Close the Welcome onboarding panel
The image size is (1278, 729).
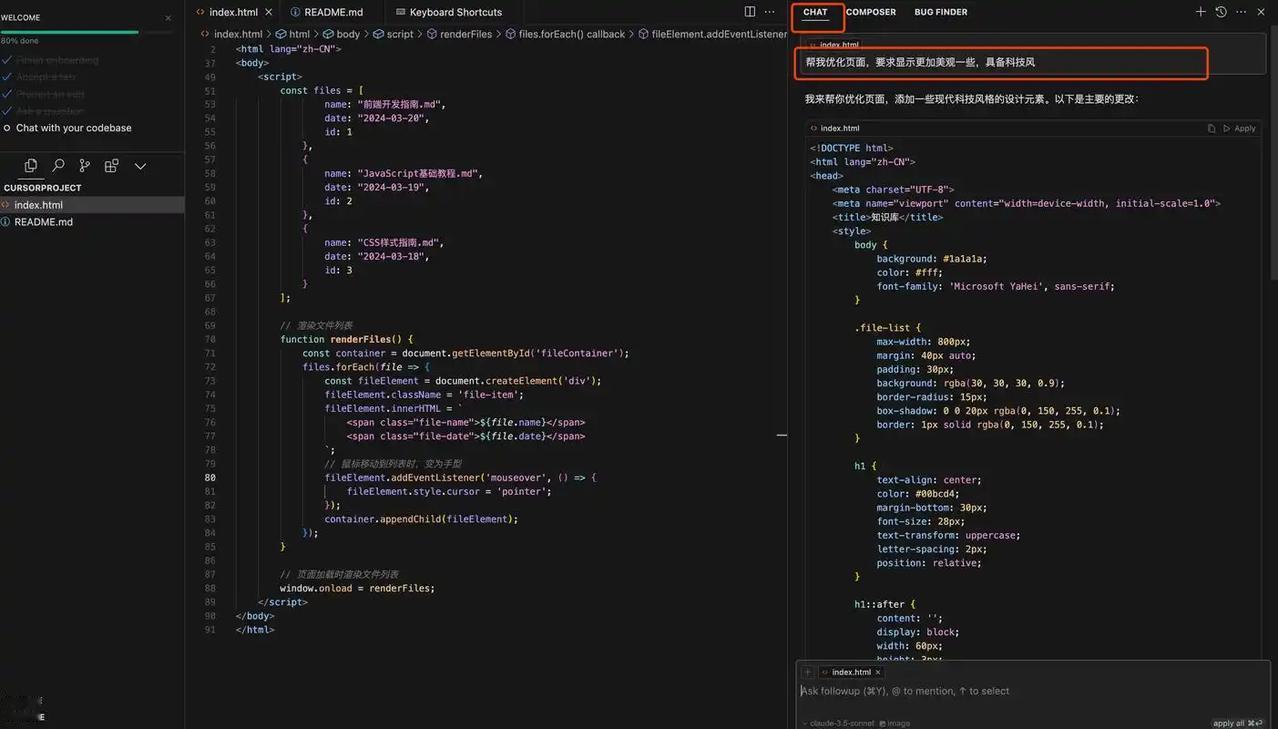(x=168, y=18)
